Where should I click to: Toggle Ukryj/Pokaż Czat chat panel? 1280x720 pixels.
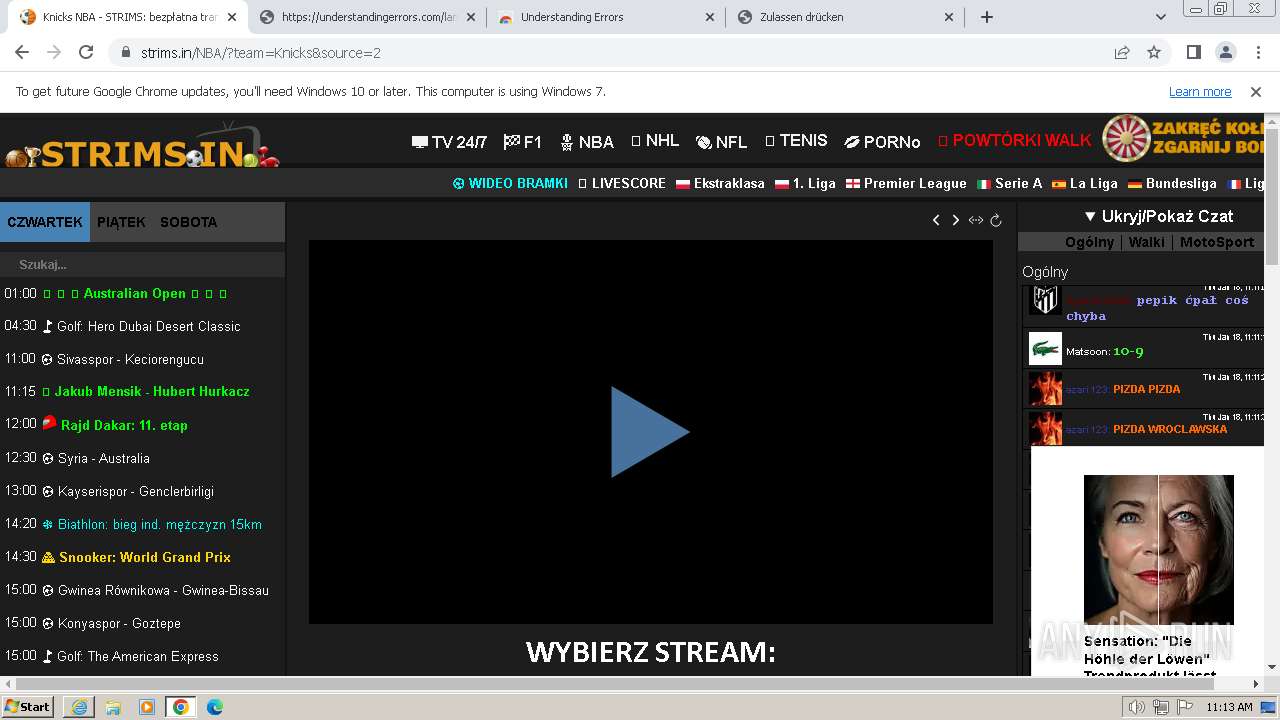click(x=1159, y=216)
